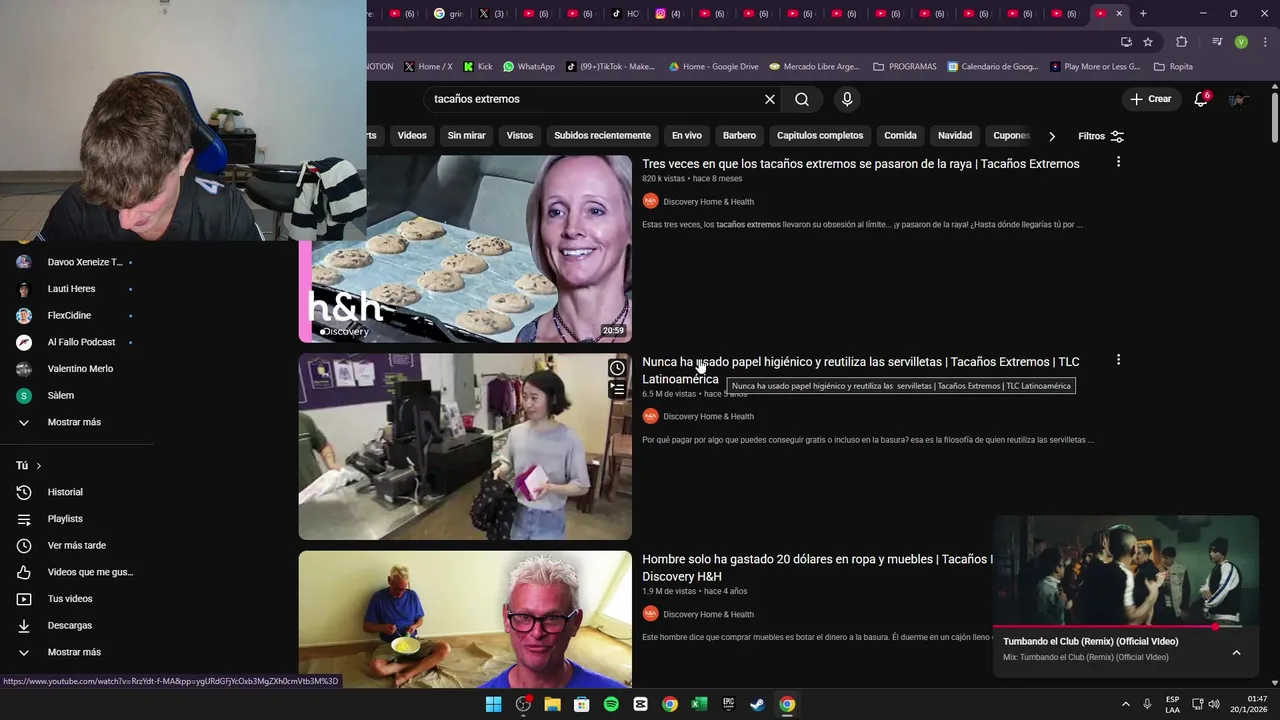1280x720 pixels.
Task: Add Nunca ha usado video to queue
Action: [x=617, y=389]
